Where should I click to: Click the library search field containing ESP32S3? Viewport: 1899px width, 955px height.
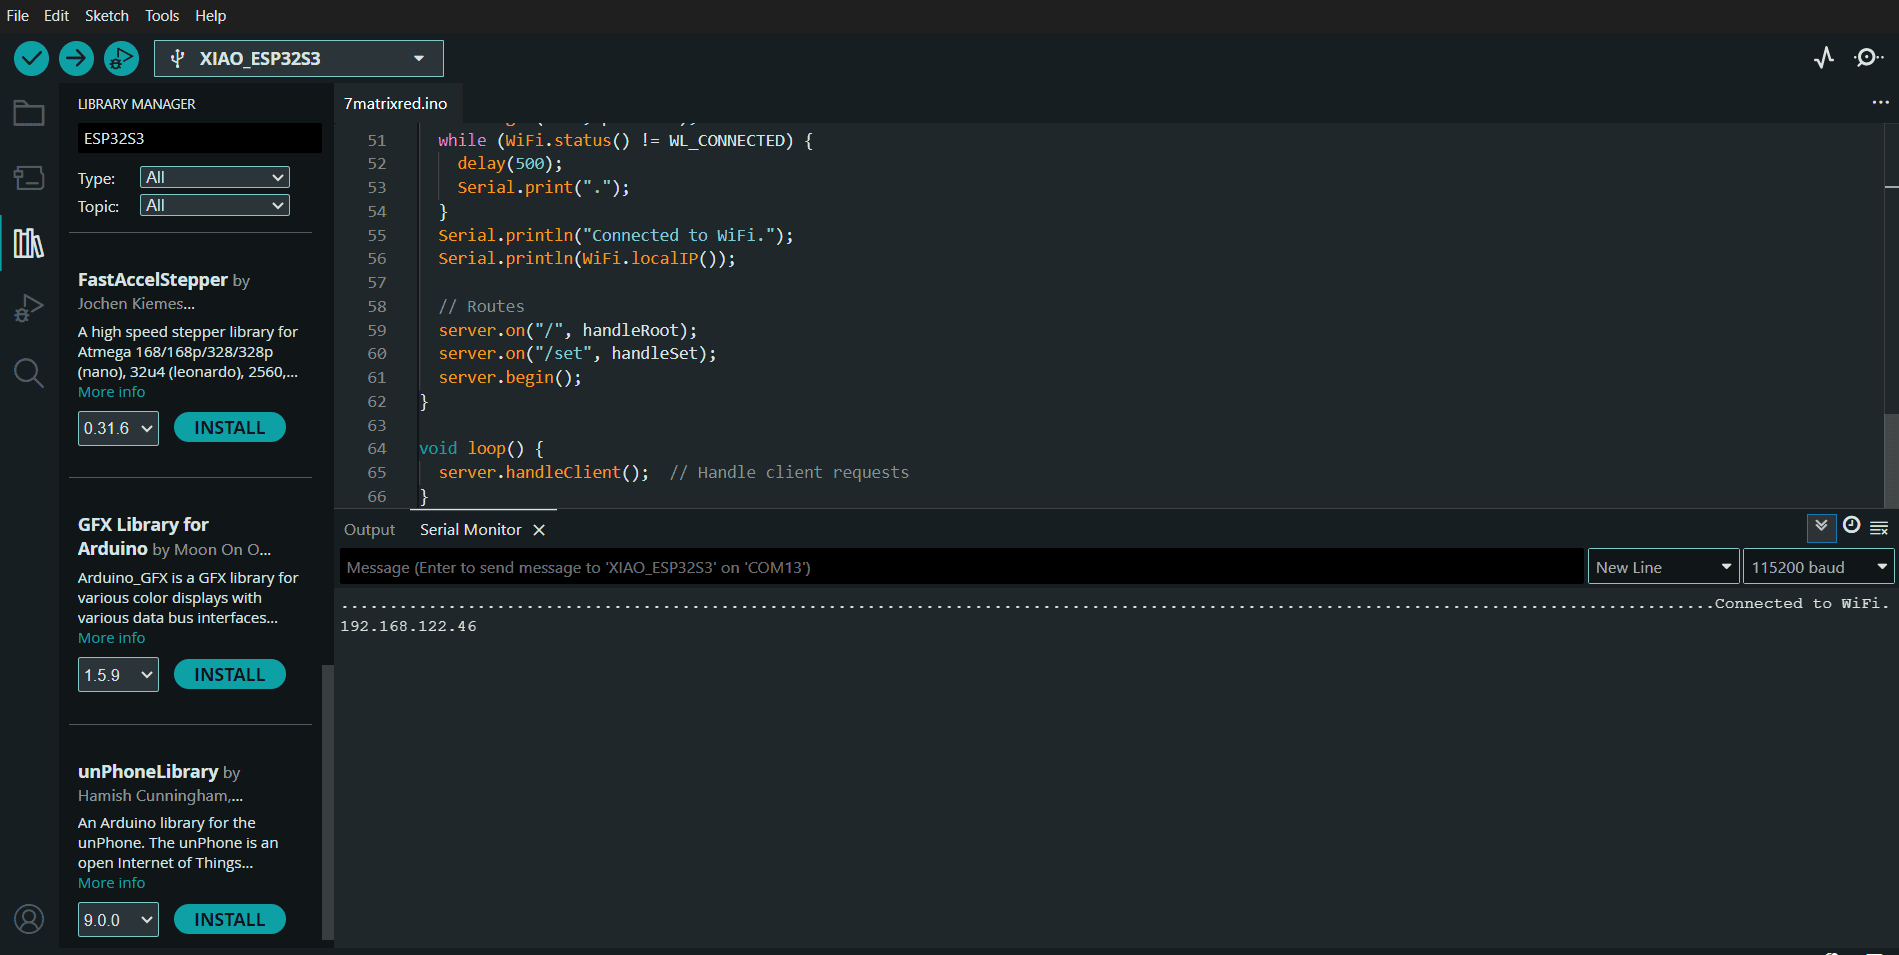(x=200, y=138)
